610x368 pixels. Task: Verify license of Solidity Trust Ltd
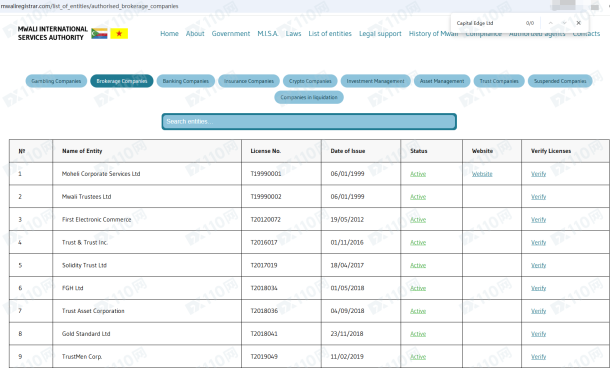[538, 265]
